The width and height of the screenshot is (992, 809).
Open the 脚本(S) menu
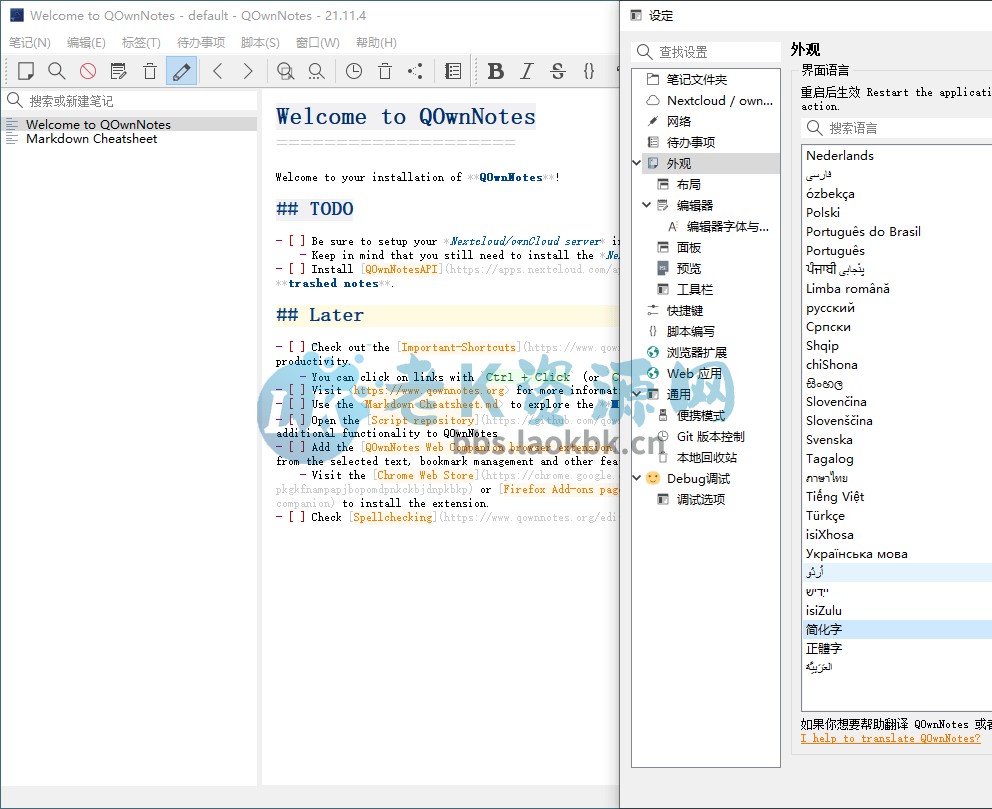[260, 42]
